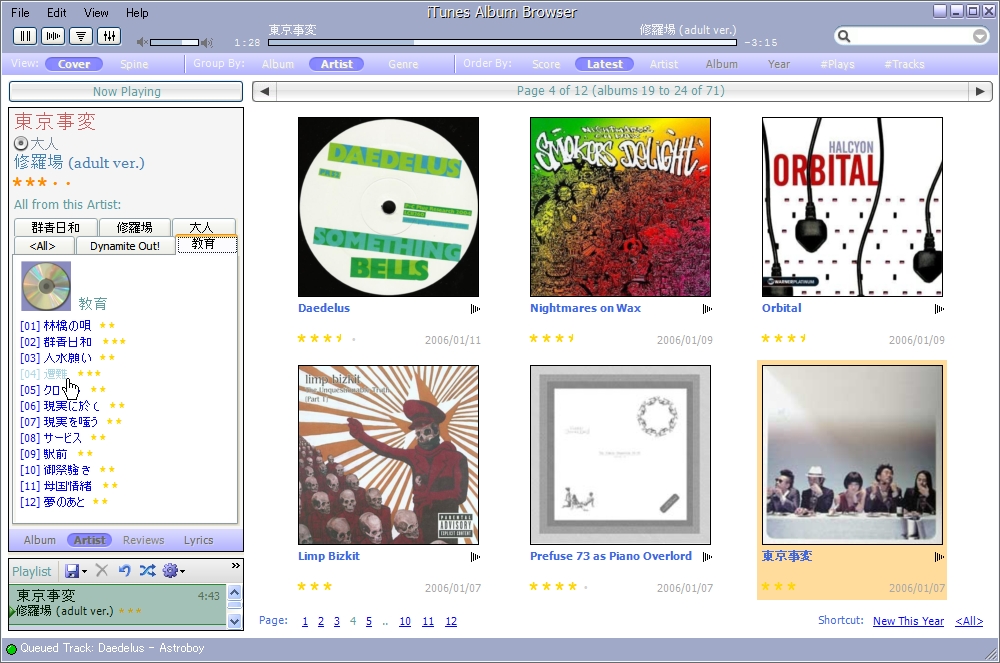
Task: Click the play icon beside Prefuse 73 as Piano Overlord
Action: pos(707,557)
